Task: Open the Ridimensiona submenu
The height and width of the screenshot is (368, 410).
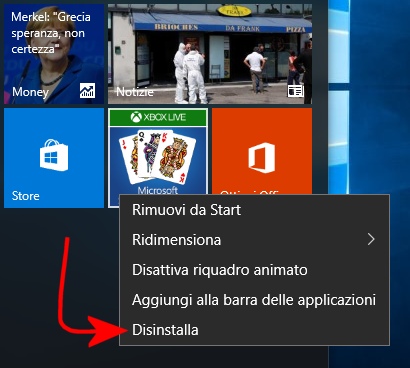Action: click(254, 240)
